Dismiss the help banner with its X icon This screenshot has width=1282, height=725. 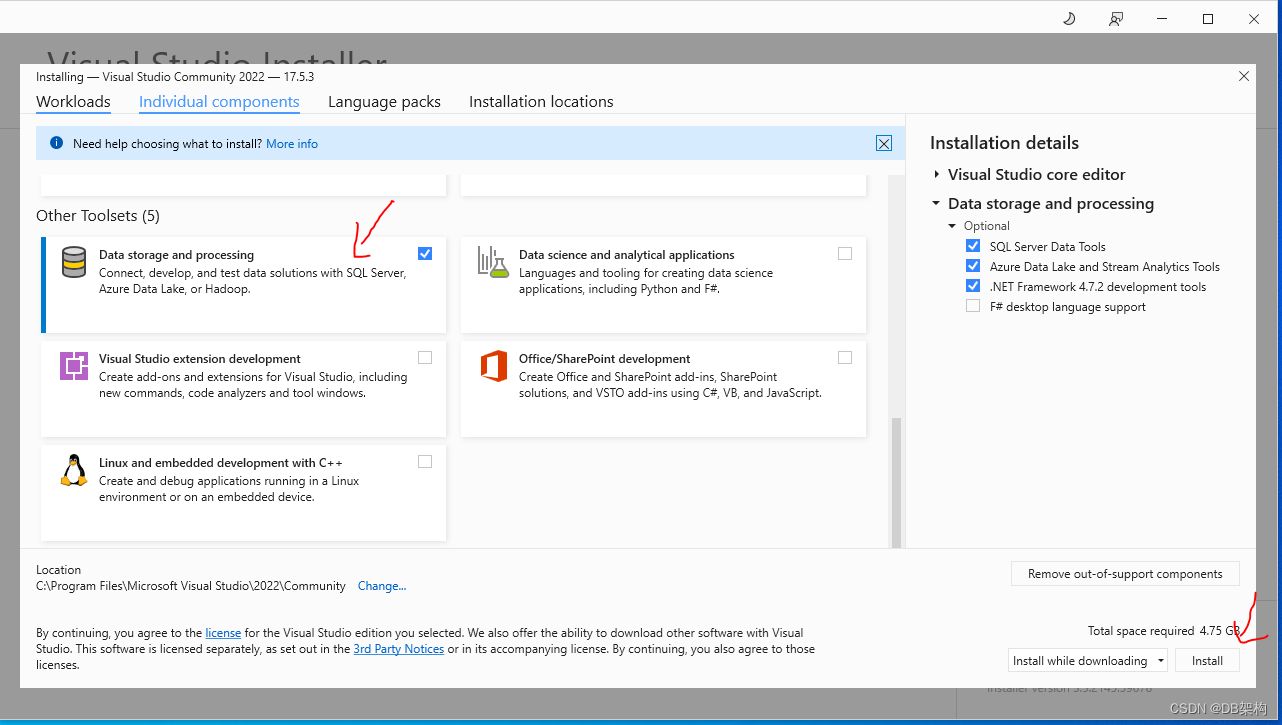pos(884,143)
